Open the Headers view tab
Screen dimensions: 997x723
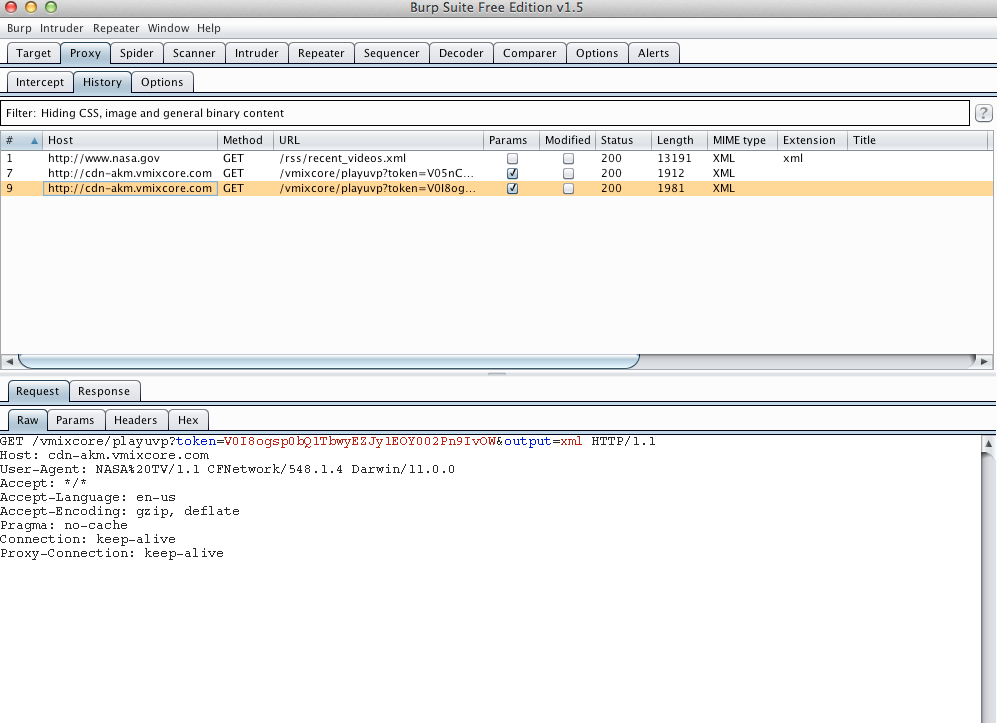click(135, 420)
